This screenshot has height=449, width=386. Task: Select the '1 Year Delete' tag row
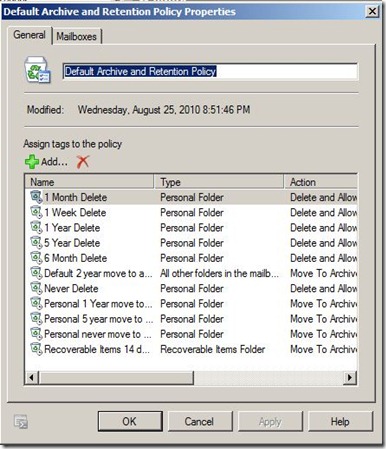click(x=191, y=228)
